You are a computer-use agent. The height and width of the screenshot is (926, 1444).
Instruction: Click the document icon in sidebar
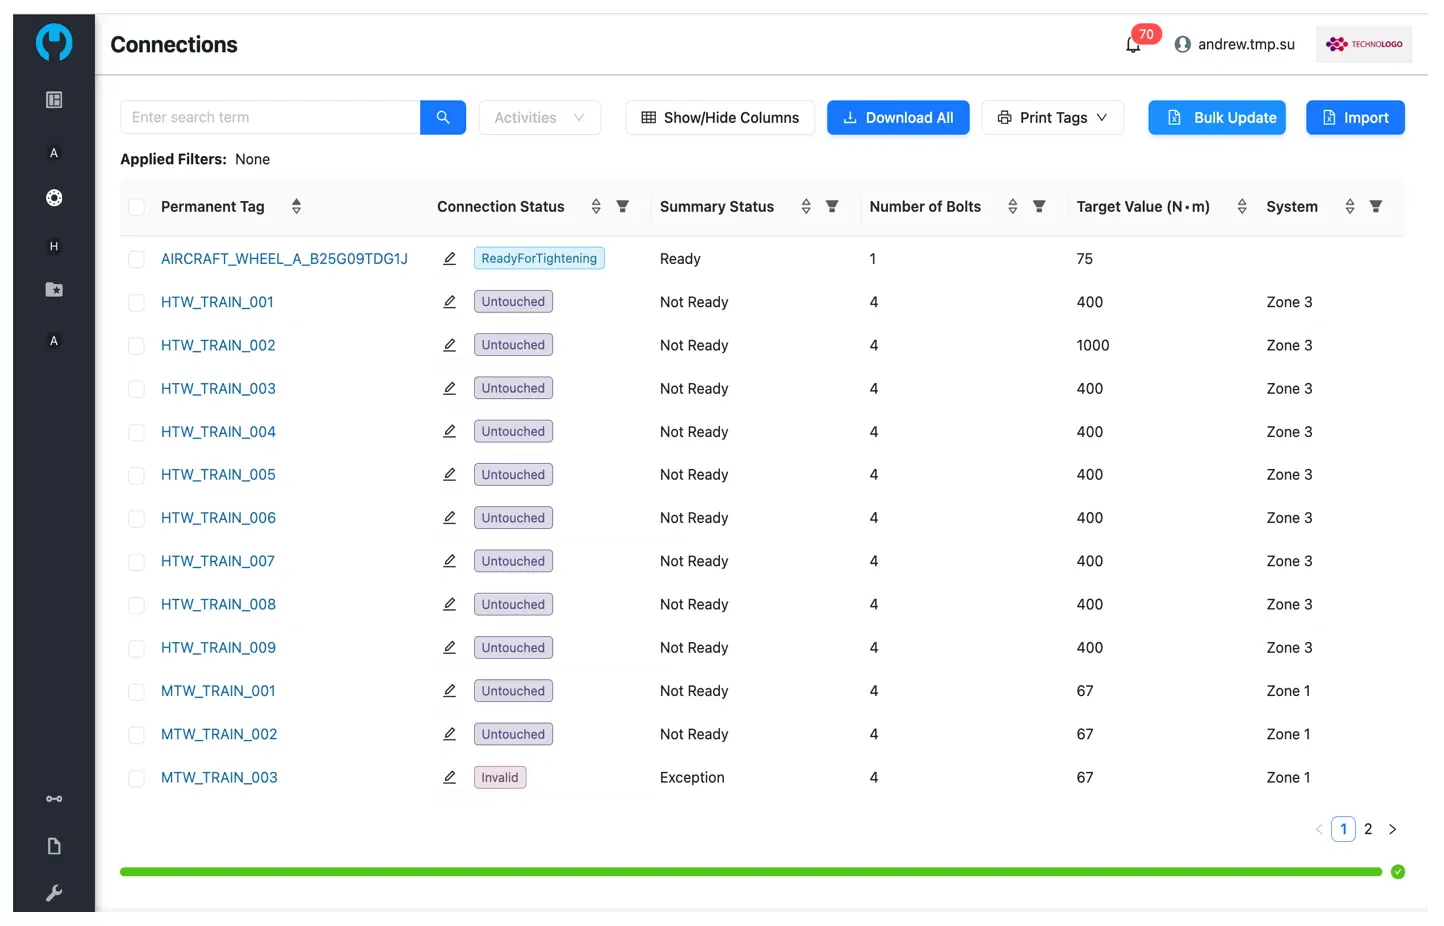click(x=54, y=846)
